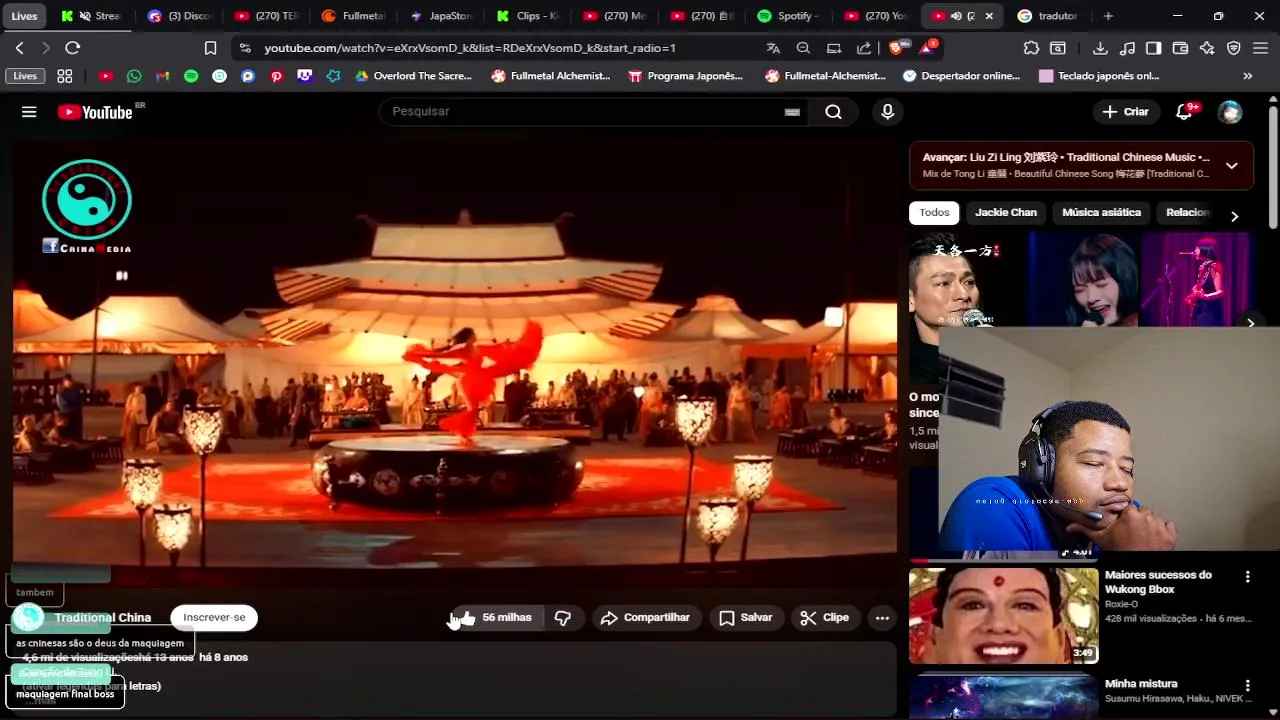This screenshot has width=1280, height=720.
Task: Open the YouTube notifications bell
Action: [1185, 112]
